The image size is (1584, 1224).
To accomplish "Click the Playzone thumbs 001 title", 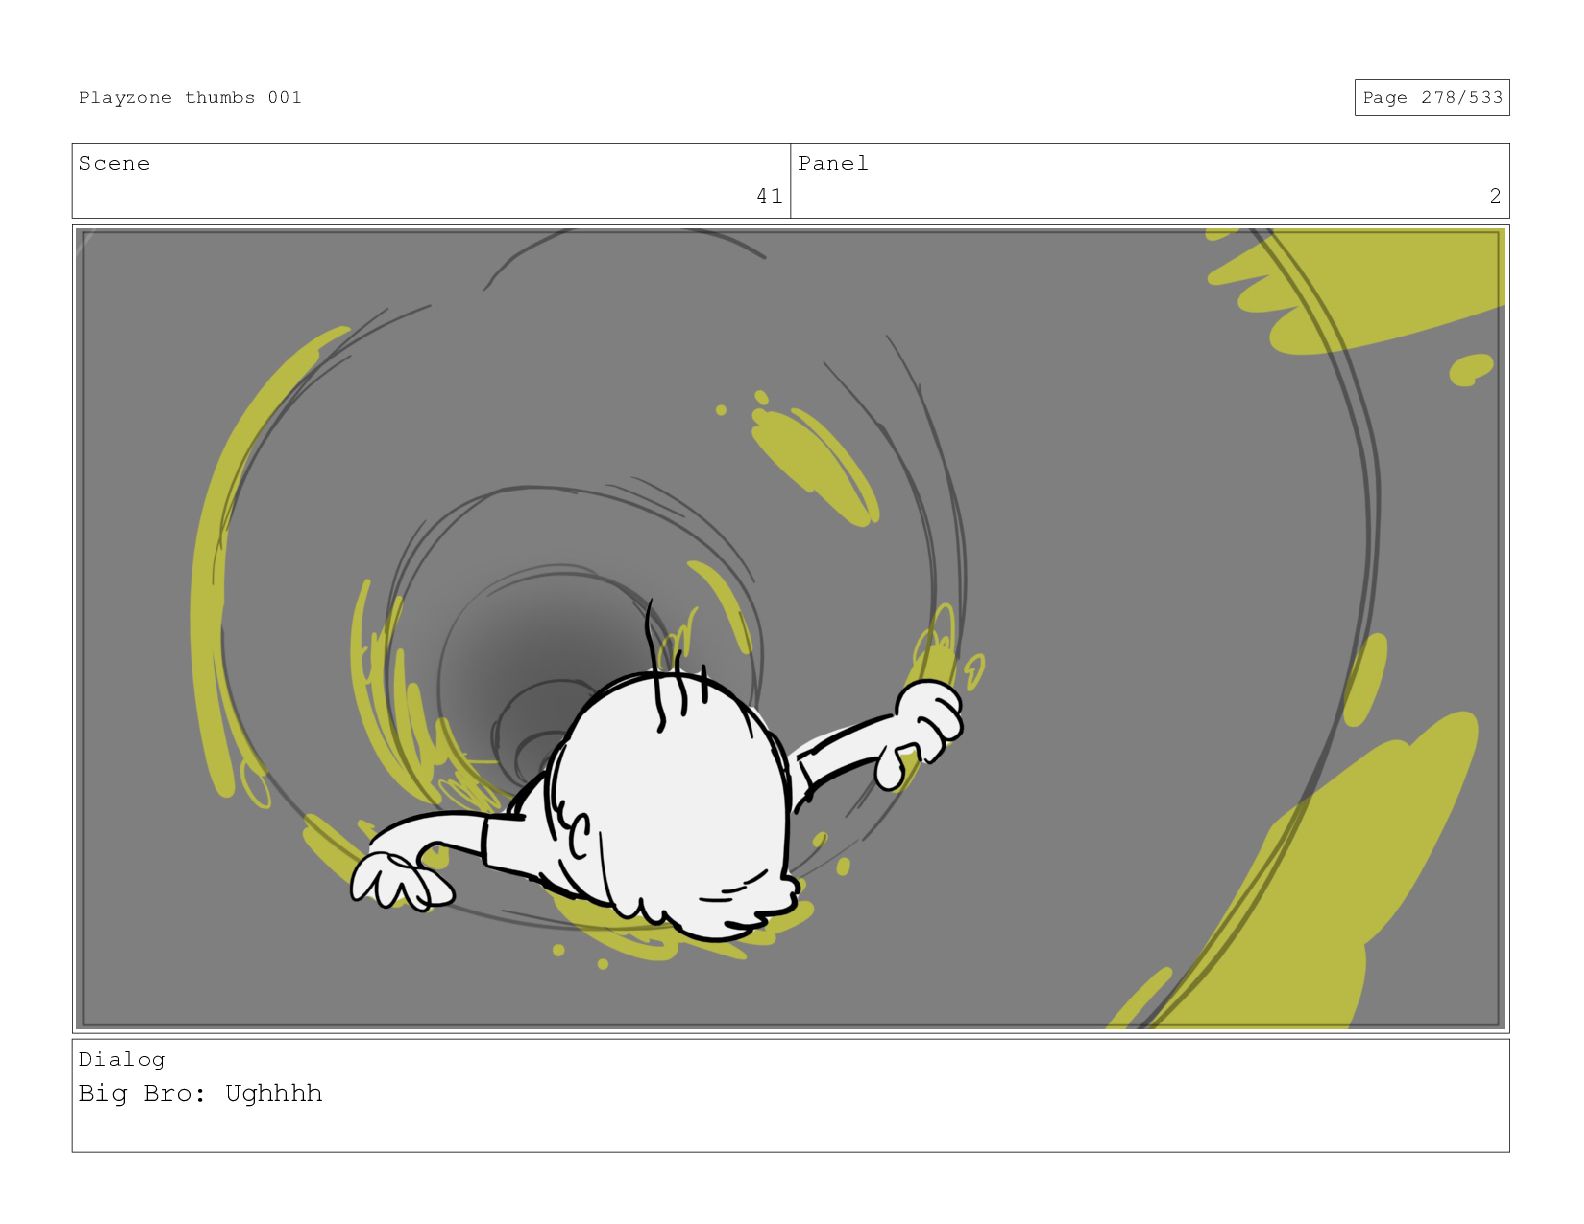I will click(x=190, y=98).
